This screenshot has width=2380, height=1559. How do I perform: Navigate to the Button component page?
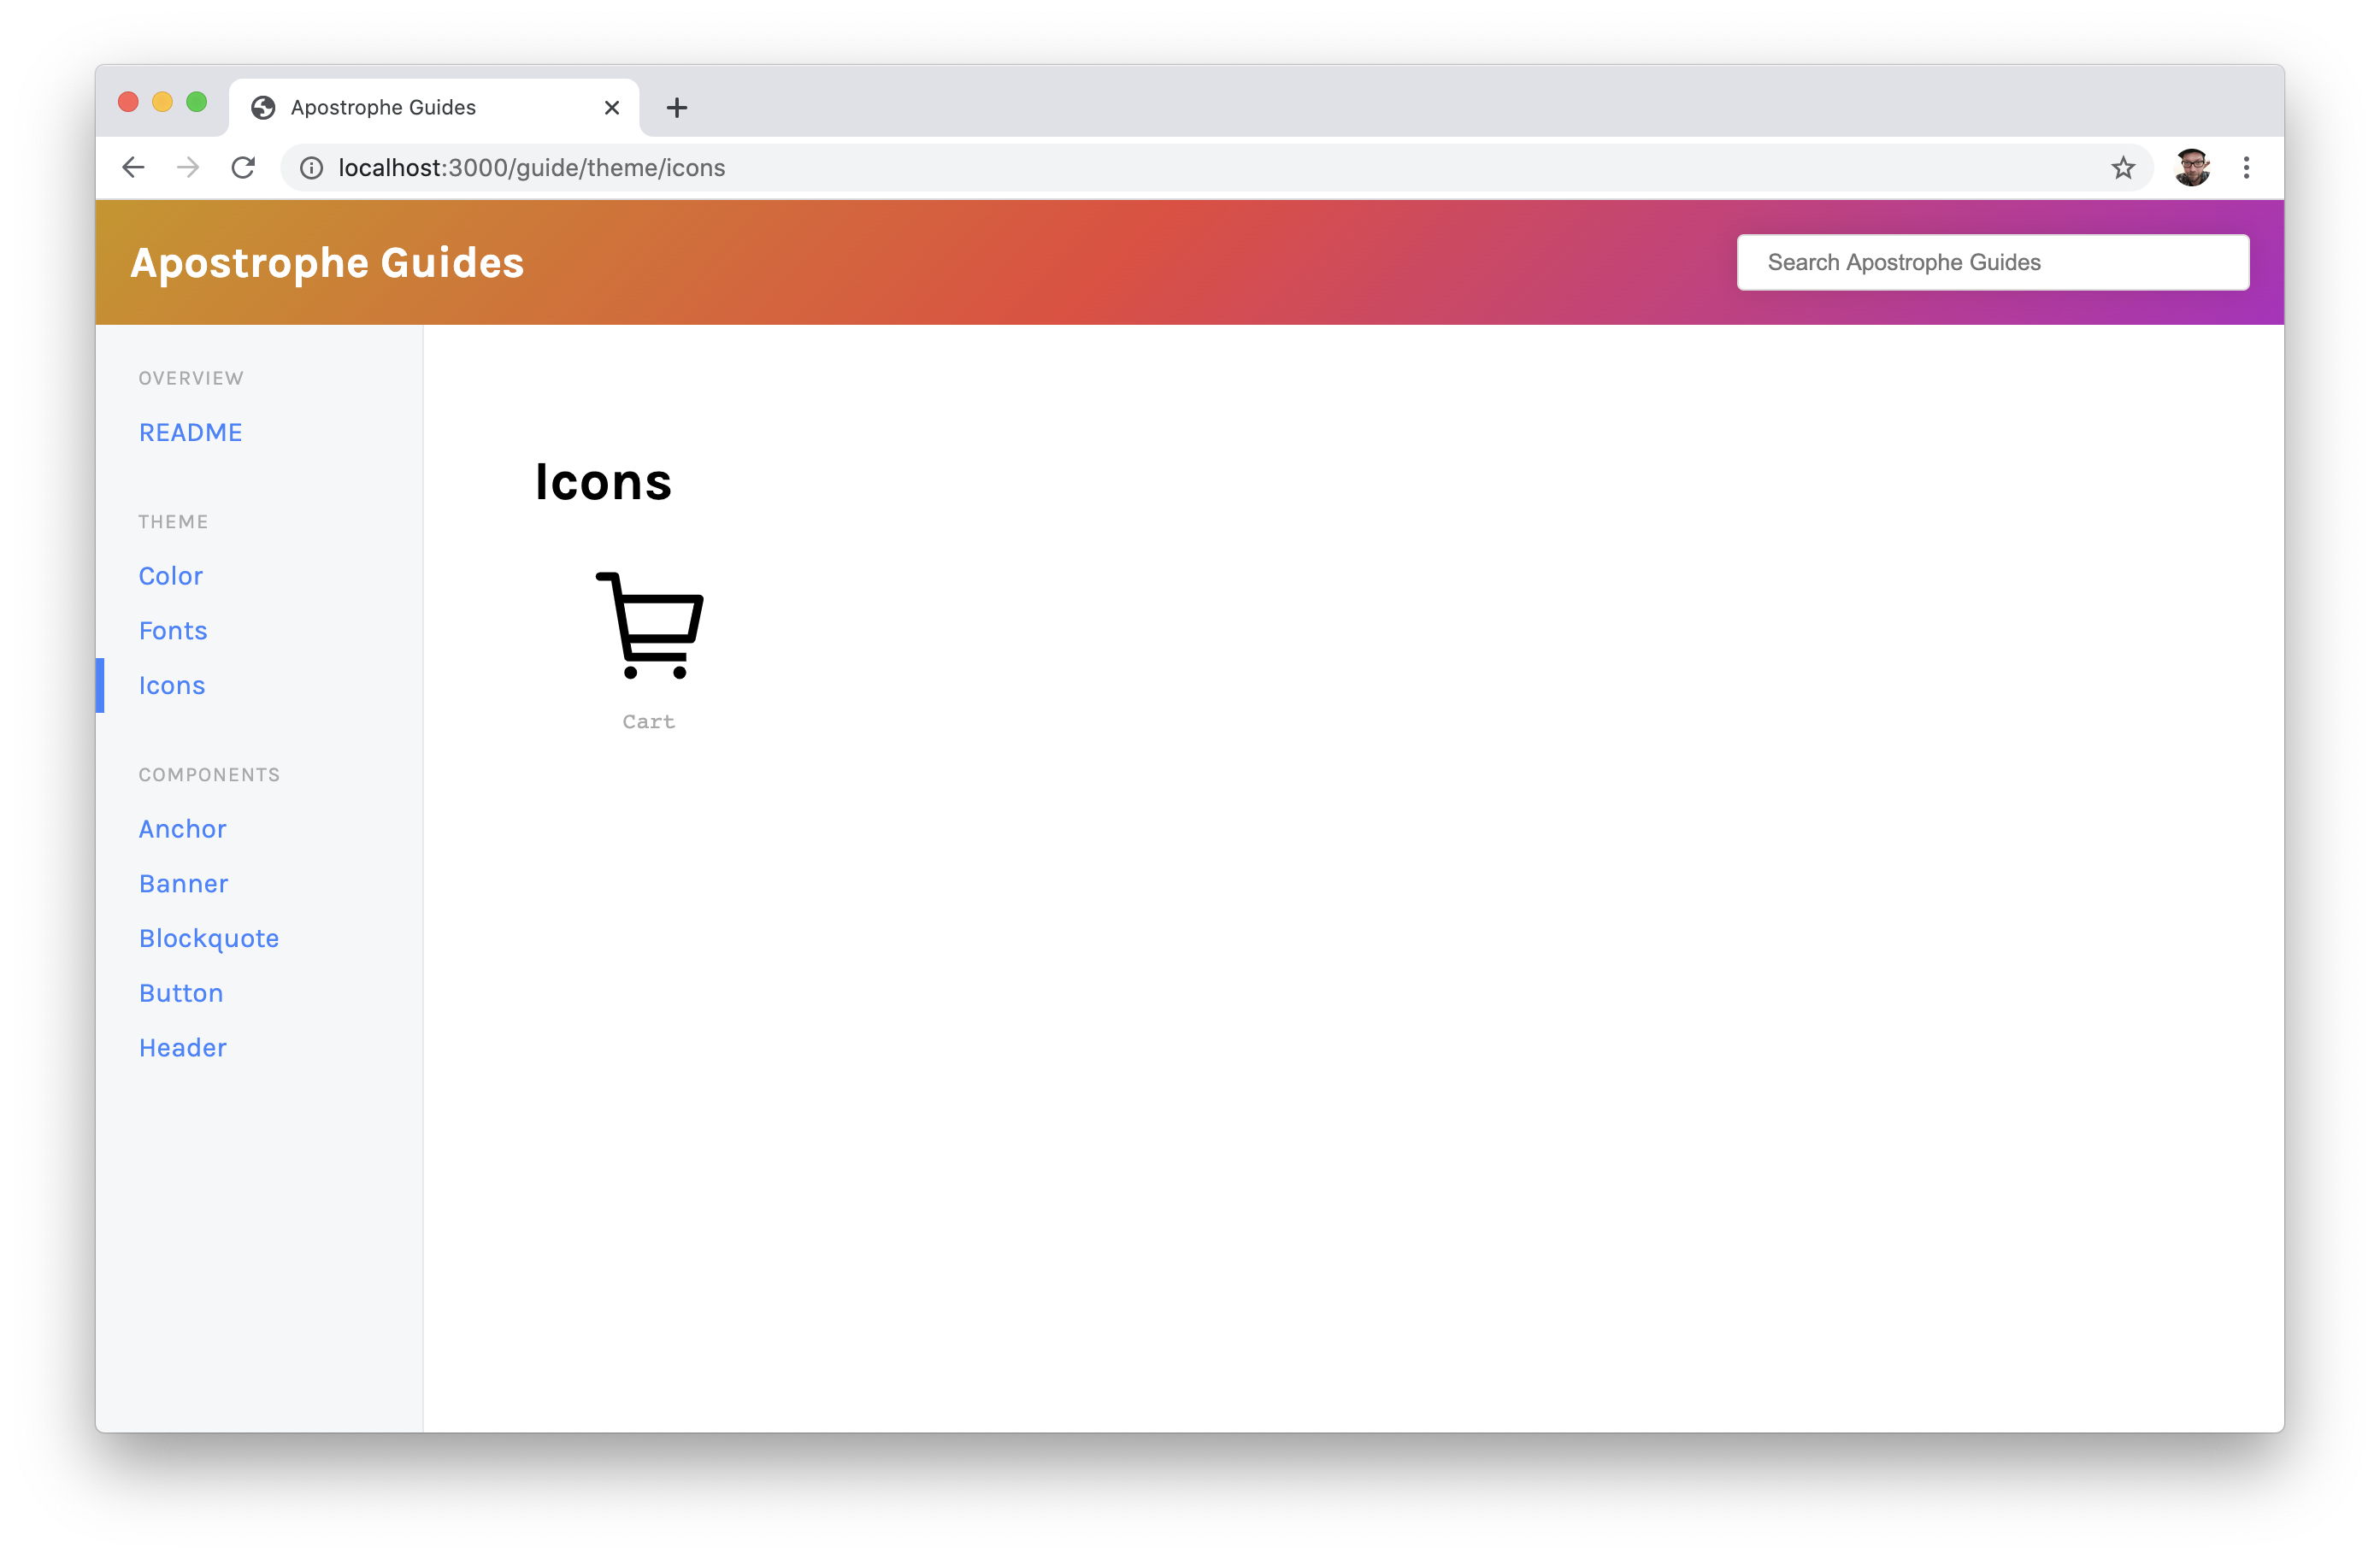[x=181, y=991]
